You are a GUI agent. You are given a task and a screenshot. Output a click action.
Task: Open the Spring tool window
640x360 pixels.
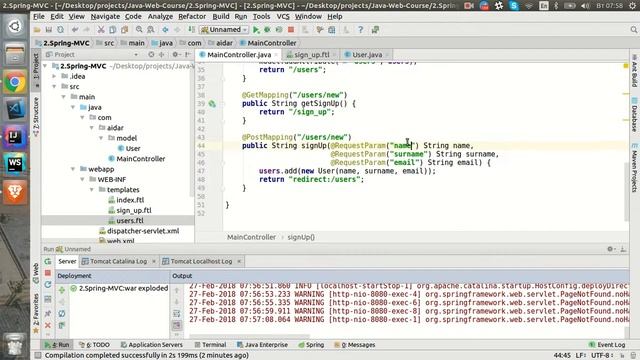click(x=311, y=345)
